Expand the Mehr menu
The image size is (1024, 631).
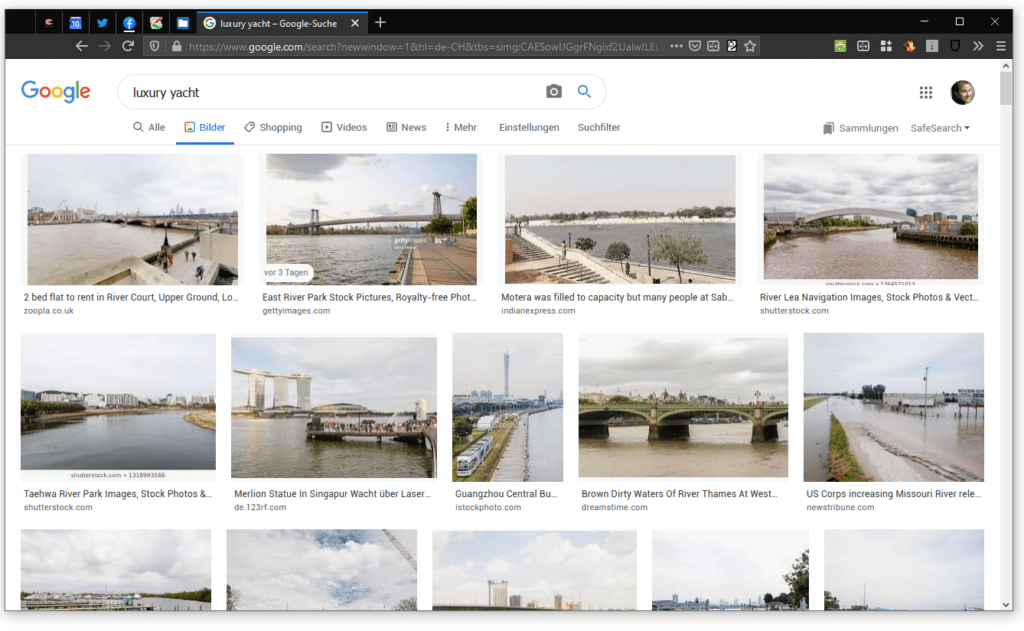(x=461, y=127)
